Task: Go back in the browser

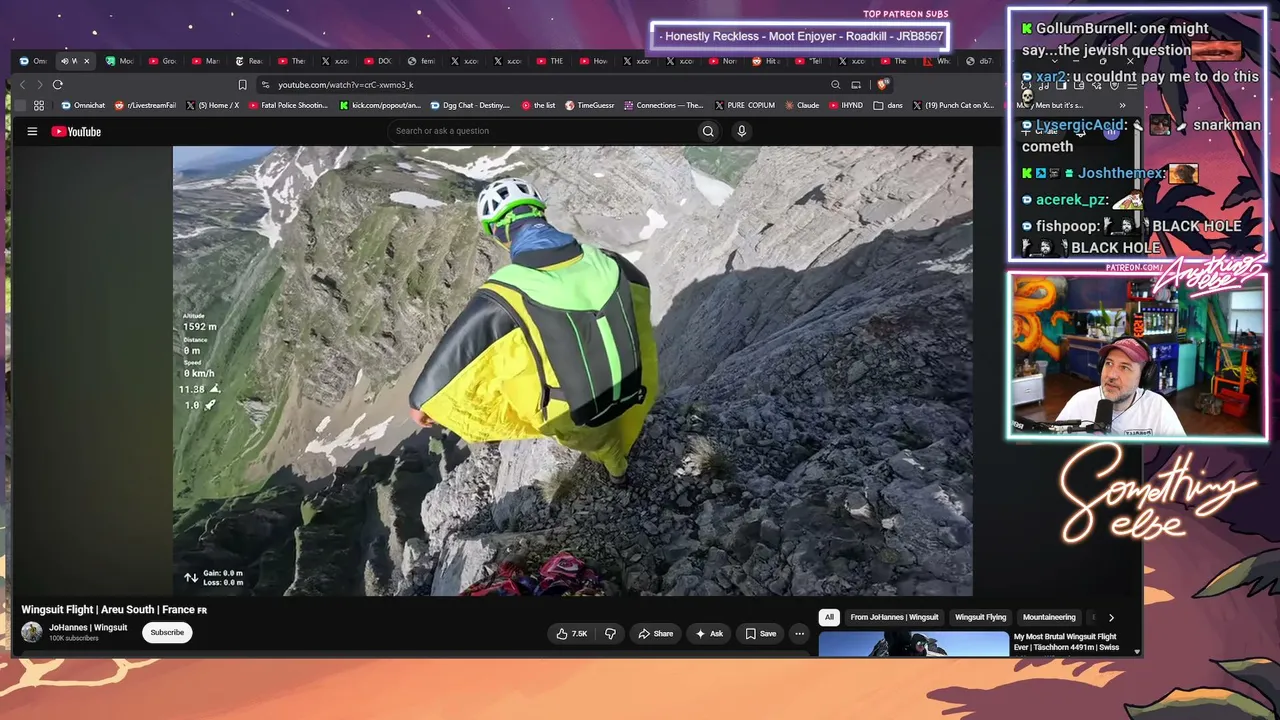Action: [x=22, y=85]
